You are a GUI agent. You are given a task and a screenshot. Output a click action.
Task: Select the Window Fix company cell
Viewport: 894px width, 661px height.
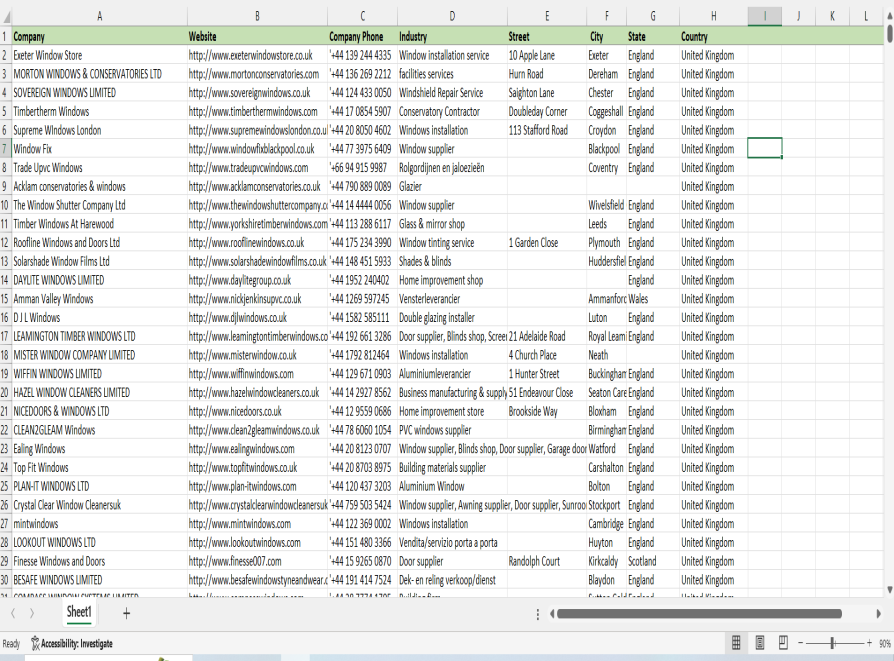coord(99,149)
